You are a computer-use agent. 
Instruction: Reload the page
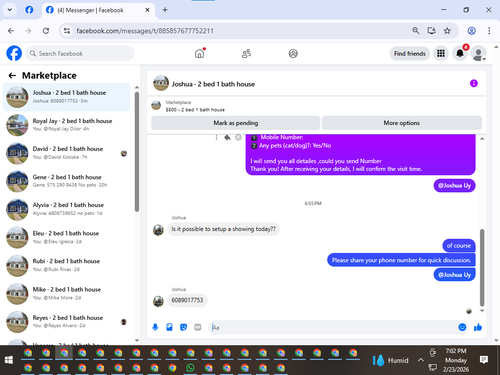point(46,31)
